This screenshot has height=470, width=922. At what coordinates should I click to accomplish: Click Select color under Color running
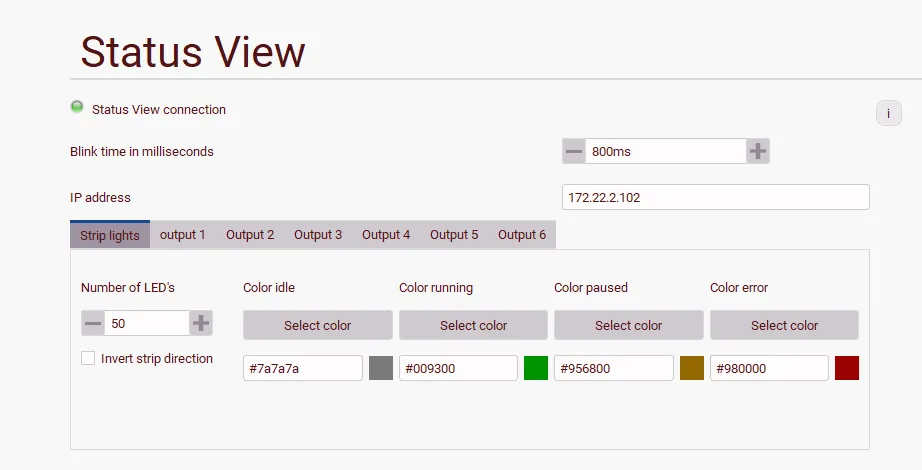(x=473, y=325)
